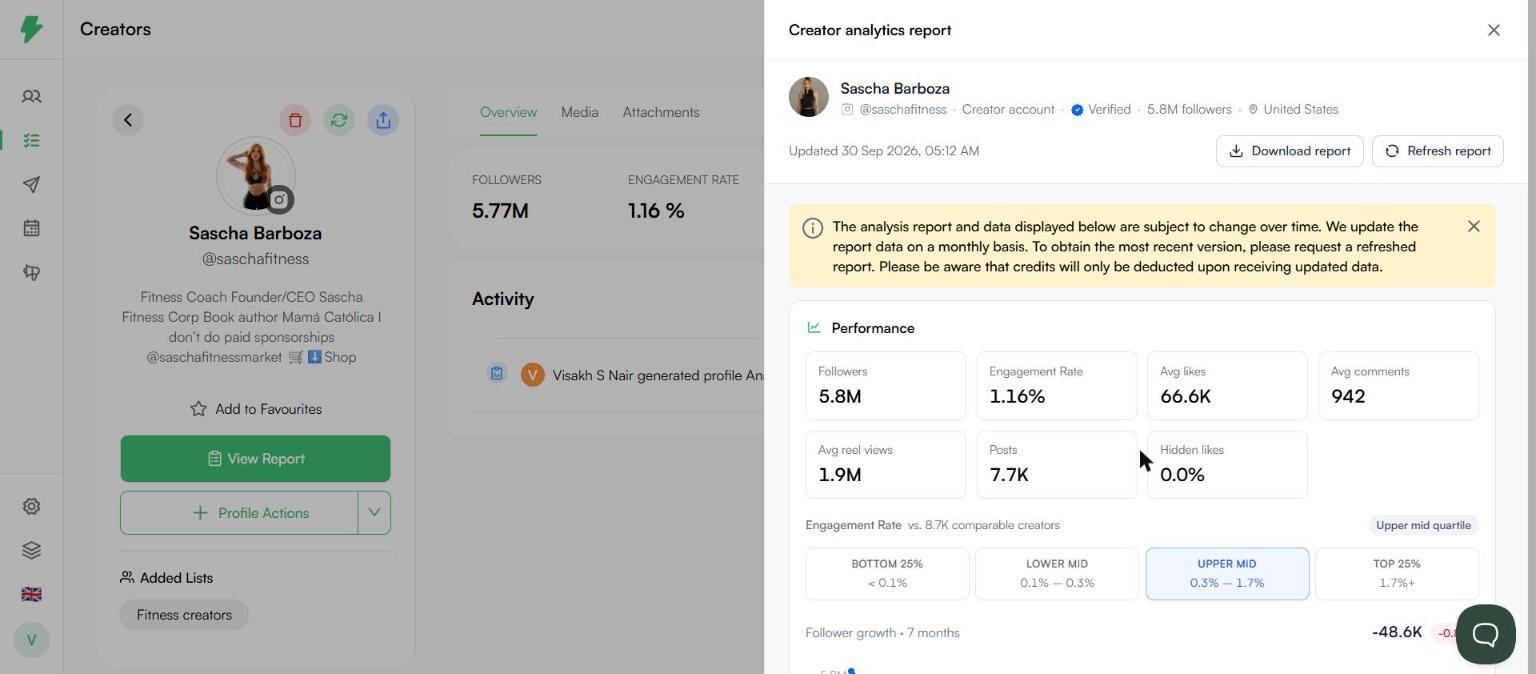Click the Upper mid quartile badge

(1423, 525)
